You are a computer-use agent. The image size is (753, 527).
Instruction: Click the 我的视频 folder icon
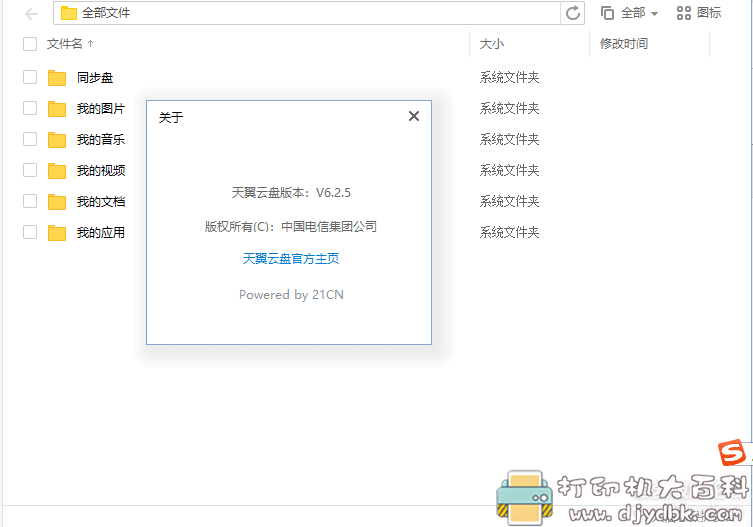[x=57, y=171]
